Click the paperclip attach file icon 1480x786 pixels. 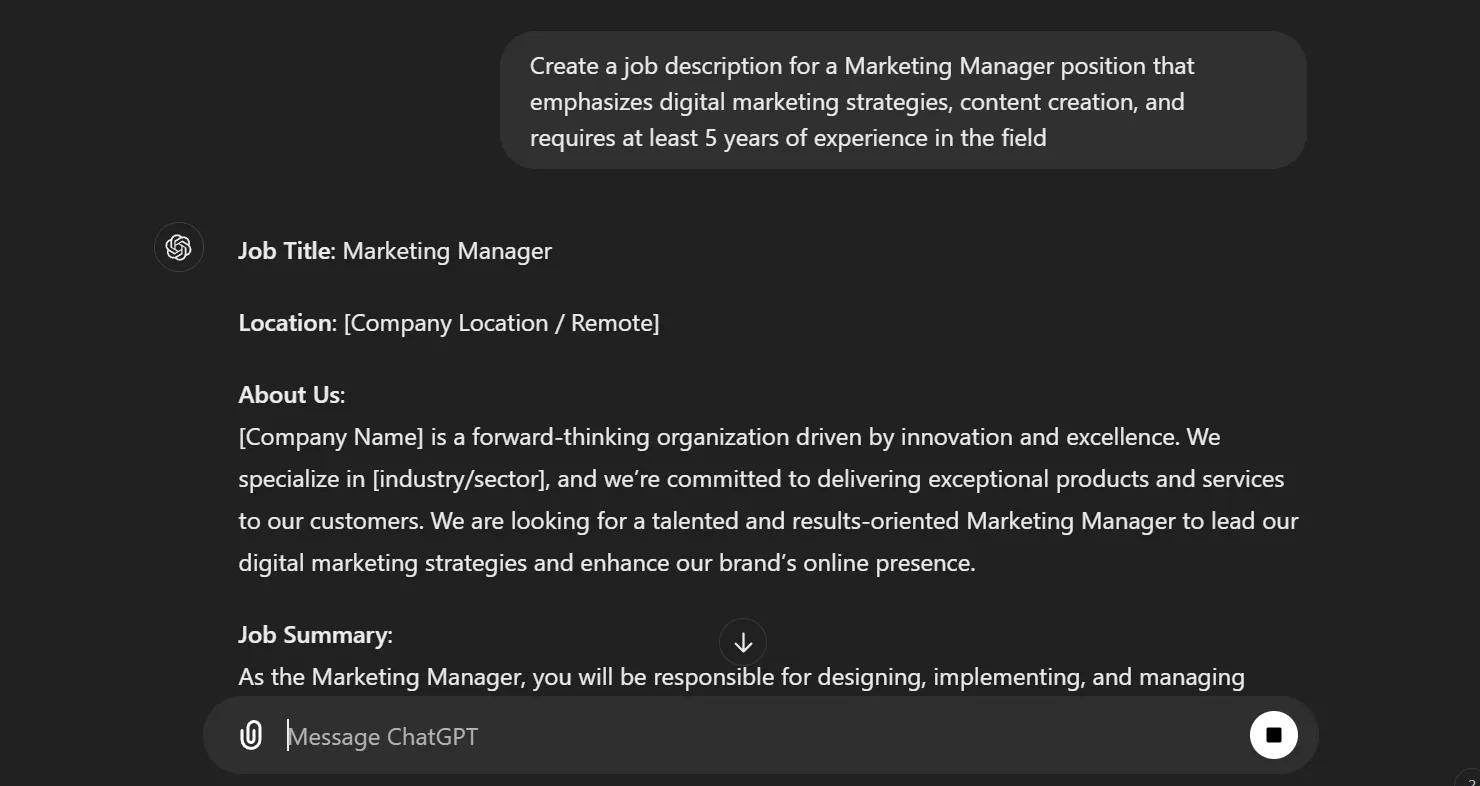pyautogui.click(x=251, y=736)
